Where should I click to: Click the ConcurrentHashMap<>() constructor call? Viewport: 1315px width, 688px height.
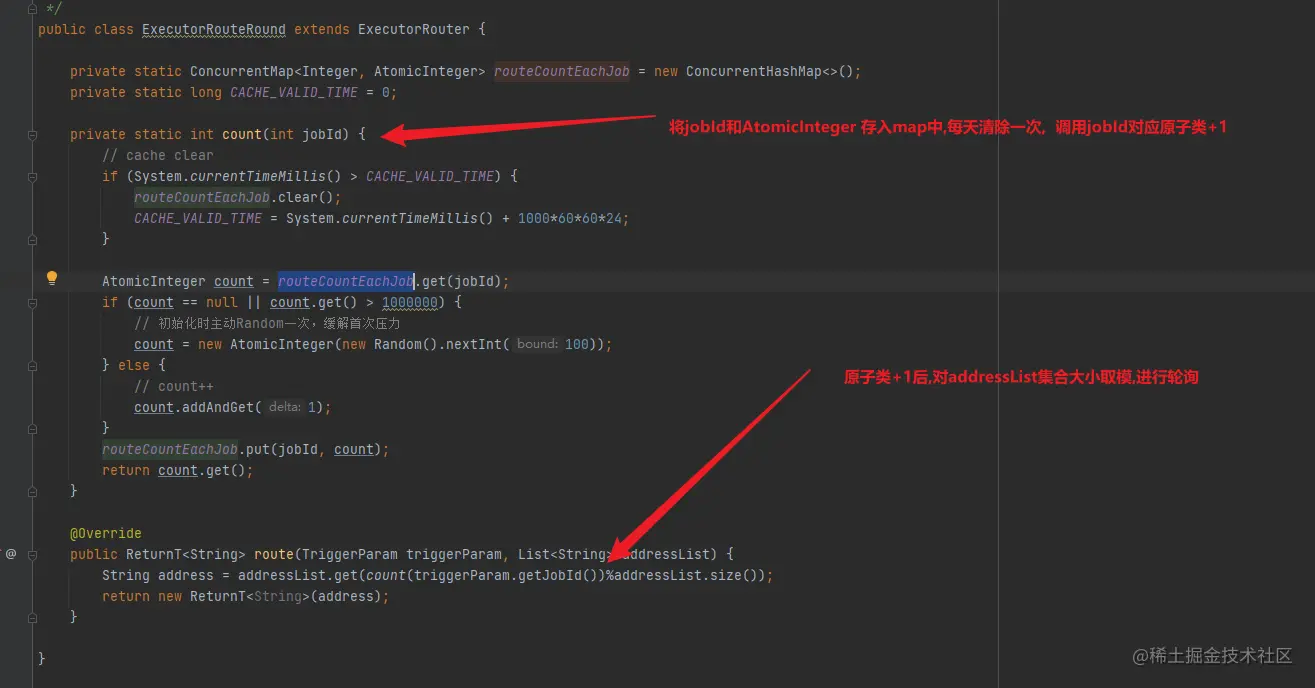click(770, 71)
